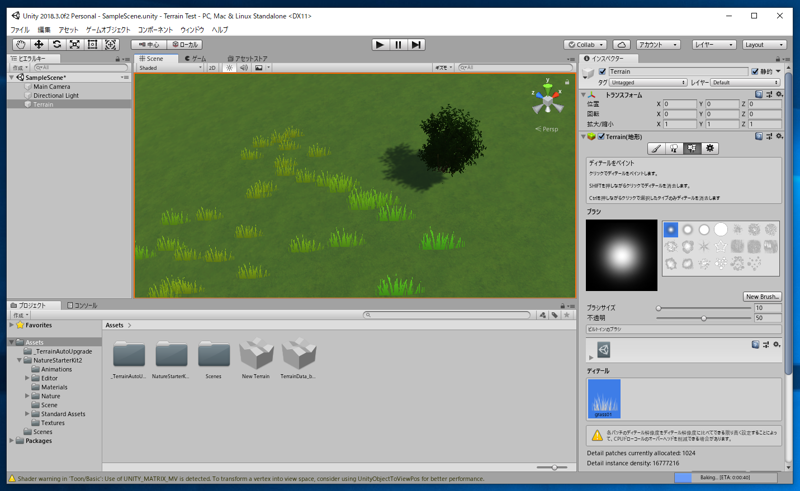
Task: Filter project search by type icon
Action: pyautogui.click(x=542, y=315)
